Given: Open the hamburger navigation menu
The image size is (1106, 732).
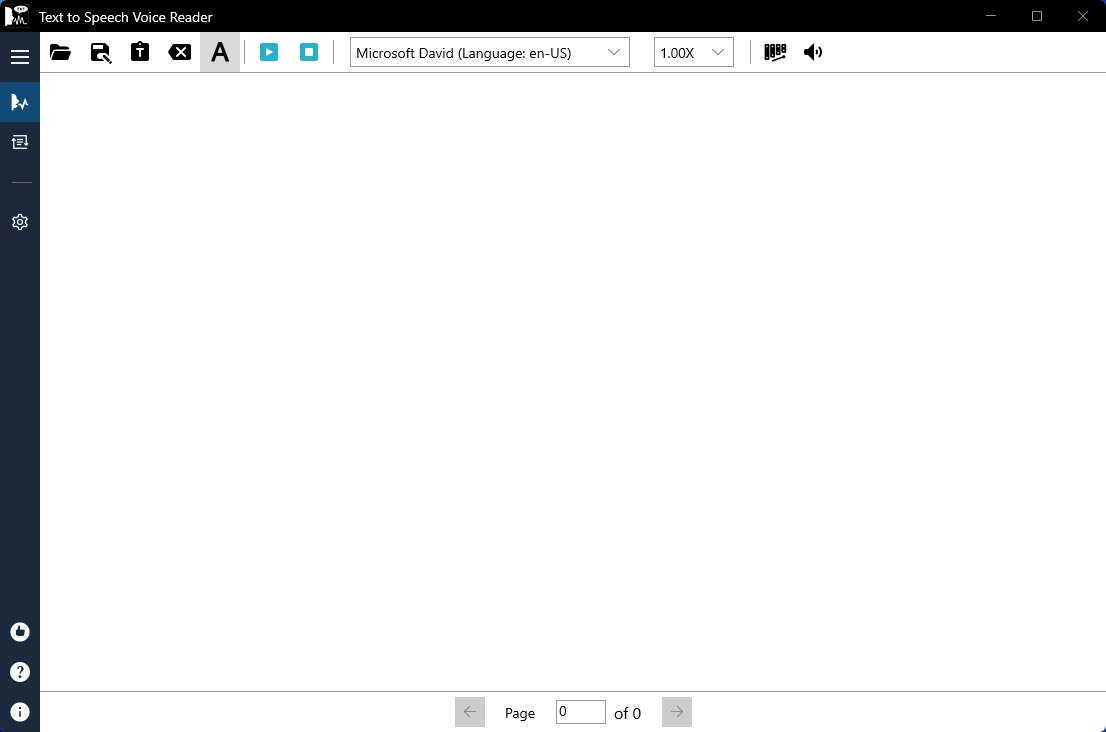Looking at the screenshot, I should pyautogui.click(x=20, y=57).
